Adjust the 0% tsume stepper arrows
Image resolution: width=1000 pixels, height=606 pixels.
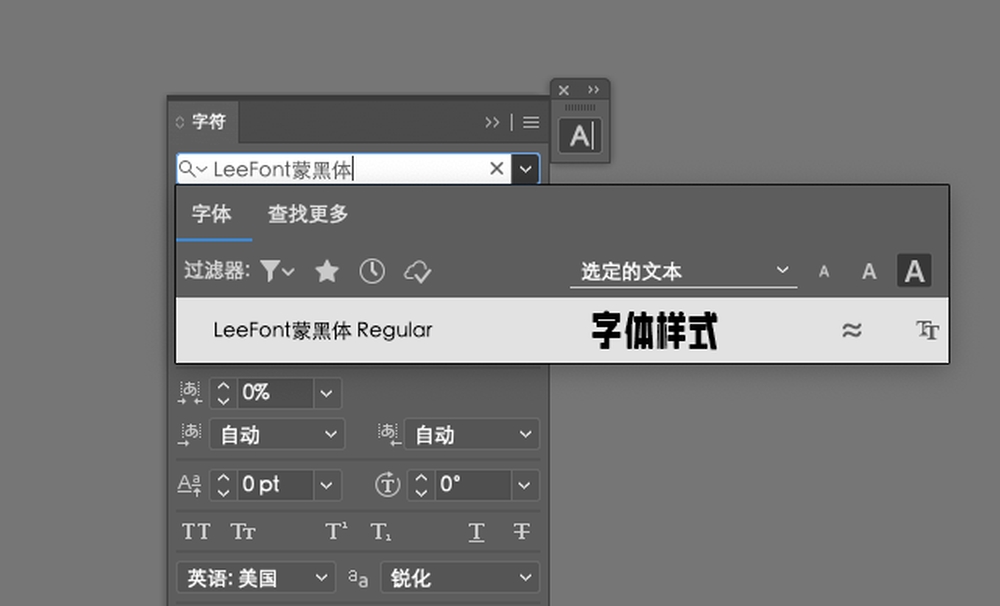click(x=223, y=392)
